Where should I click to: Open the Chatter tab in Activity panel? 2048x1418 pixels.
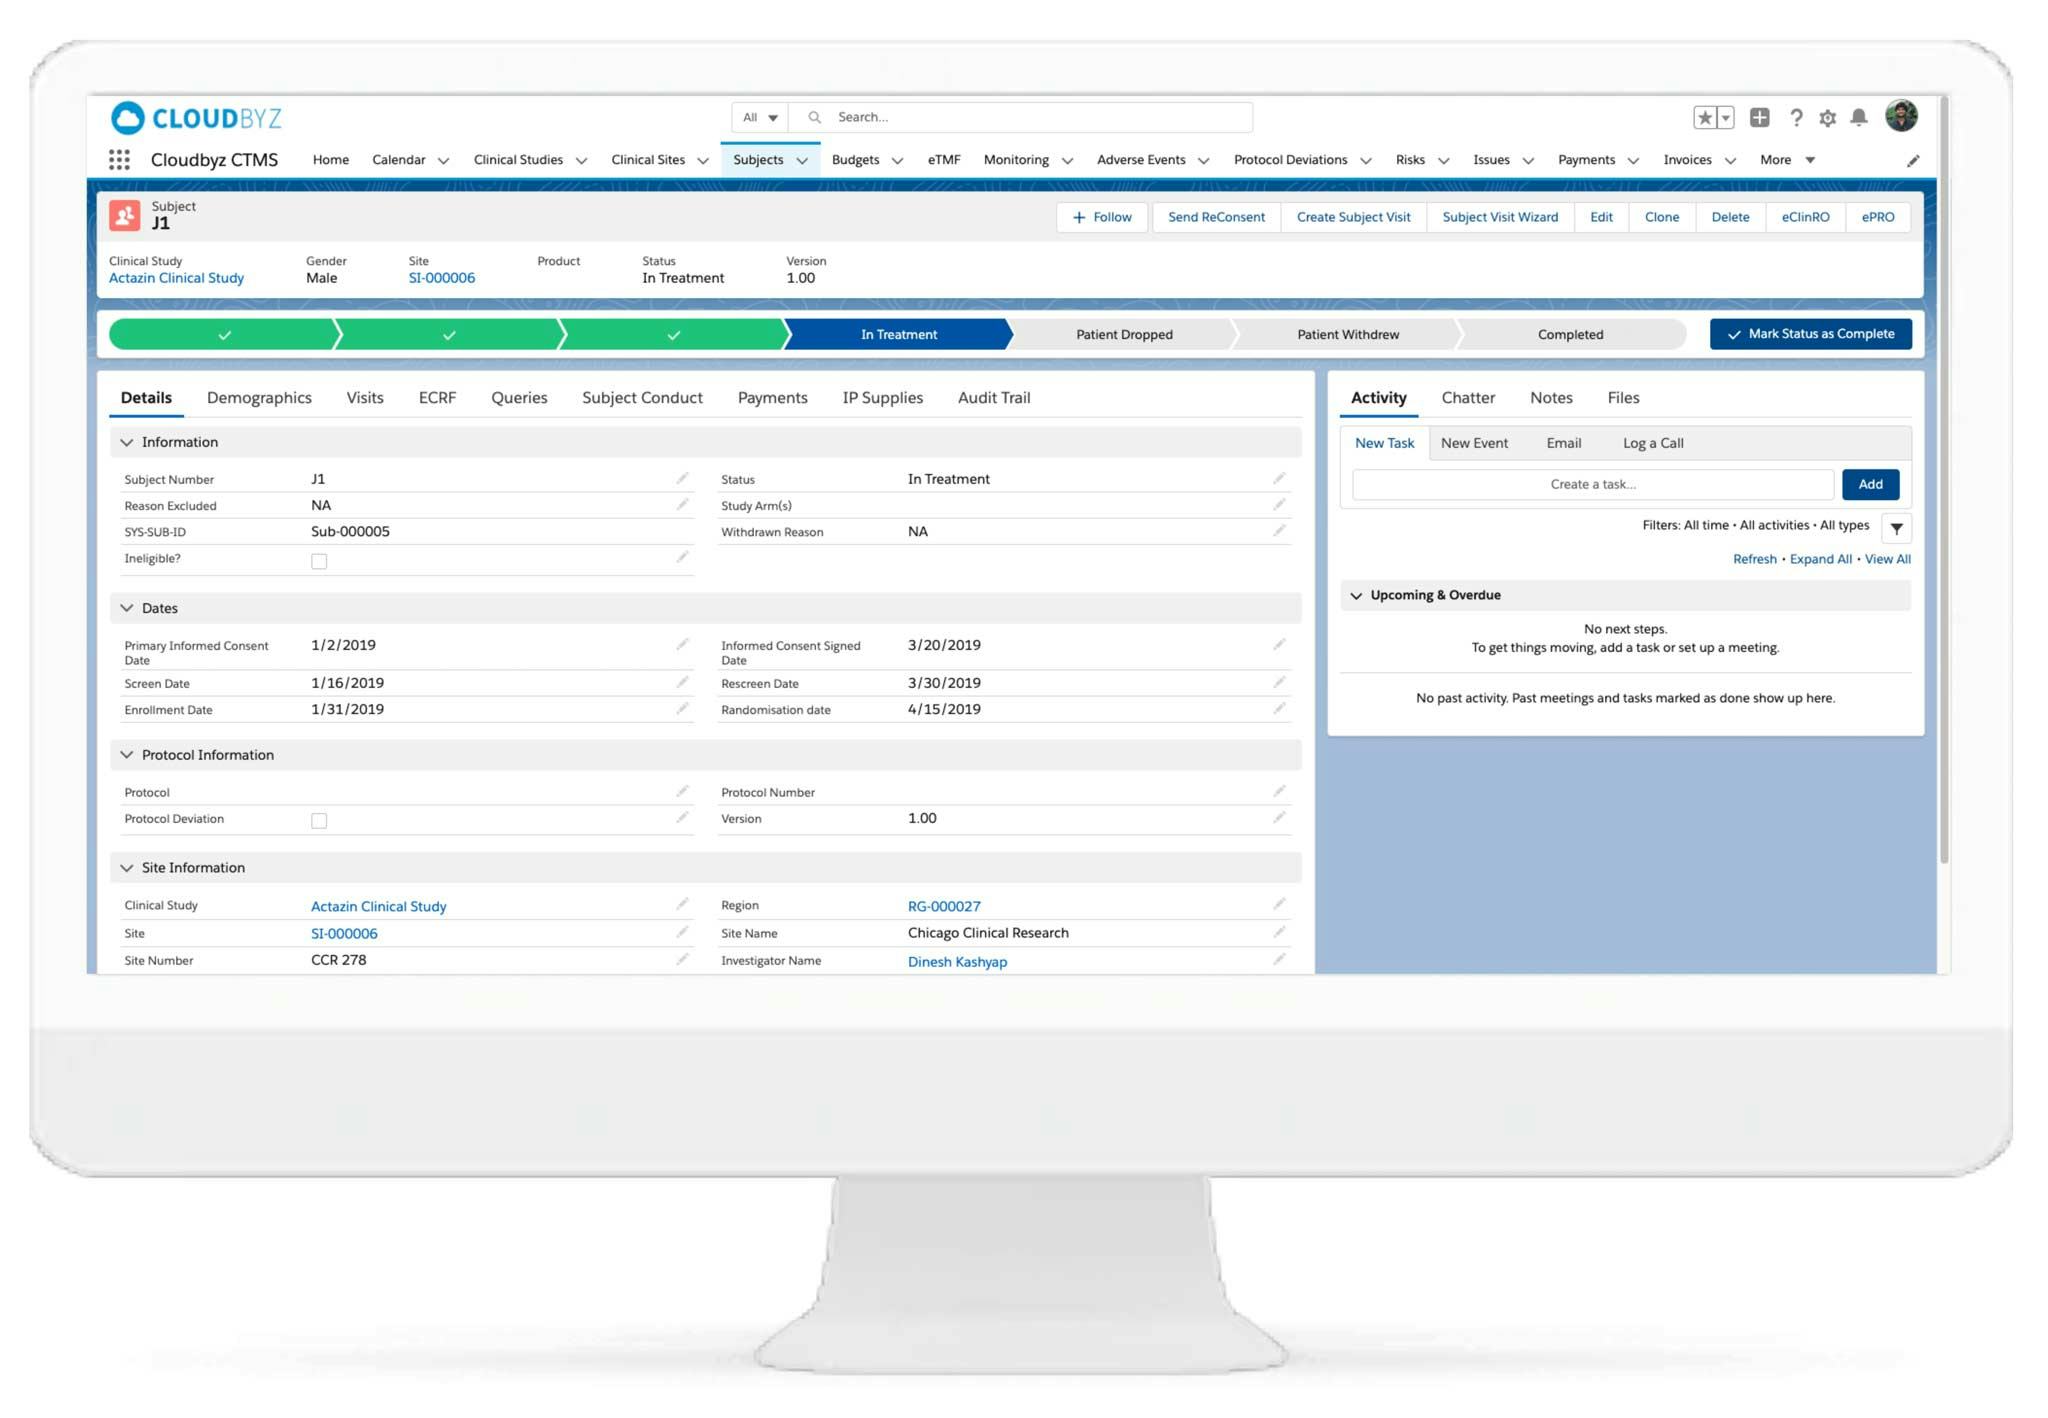1467,397
